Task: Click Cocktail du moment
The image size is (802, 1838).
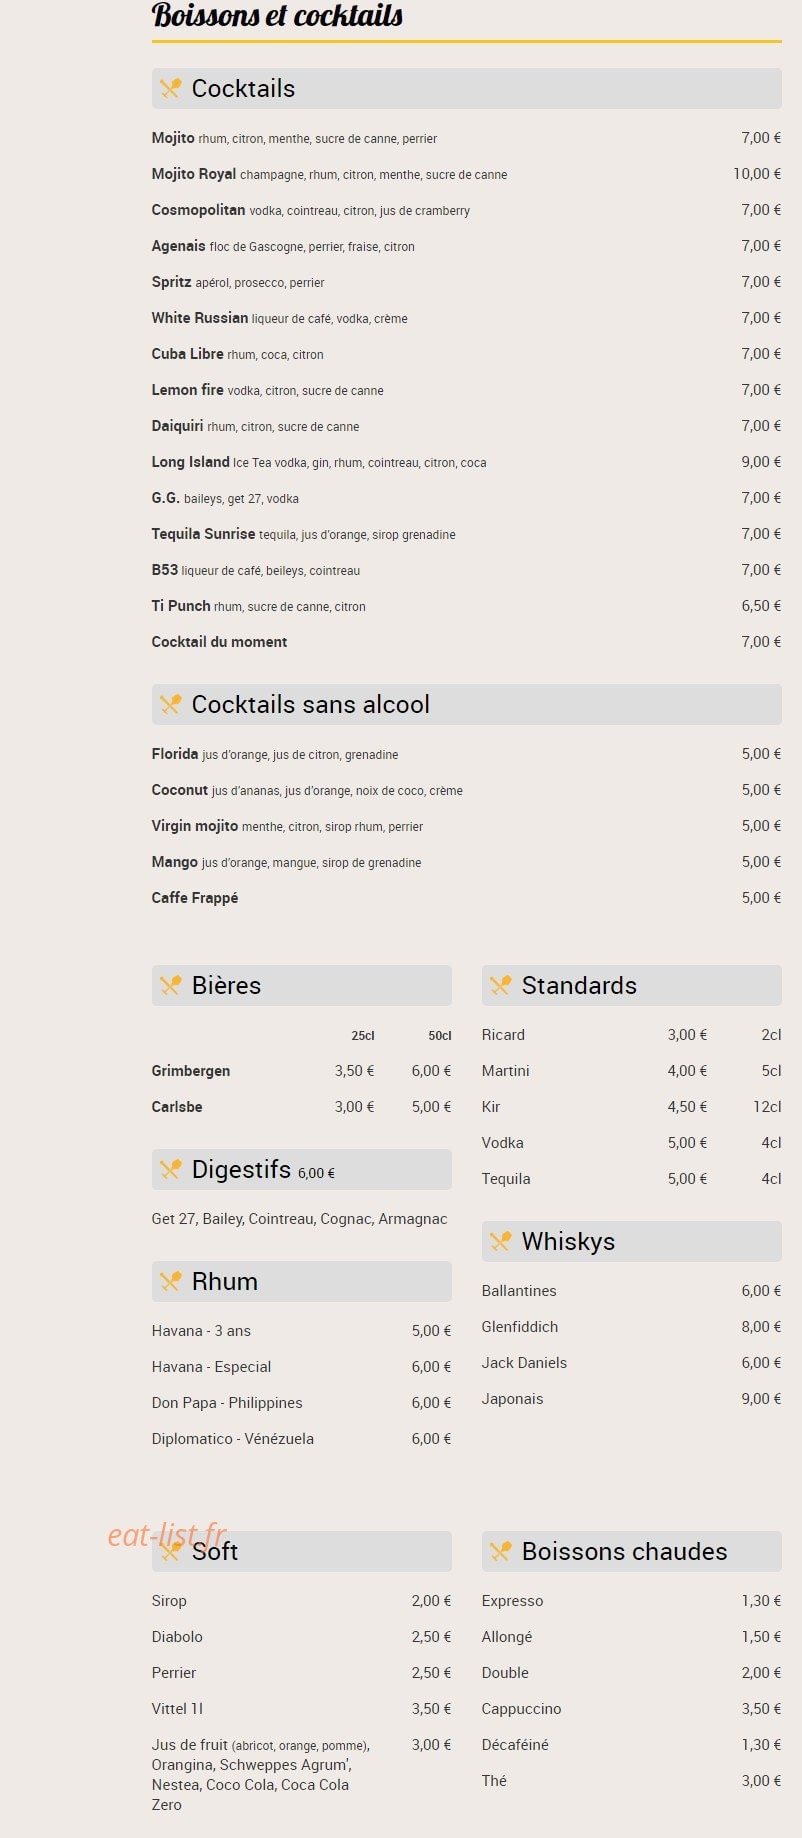Action: point(219,642)
